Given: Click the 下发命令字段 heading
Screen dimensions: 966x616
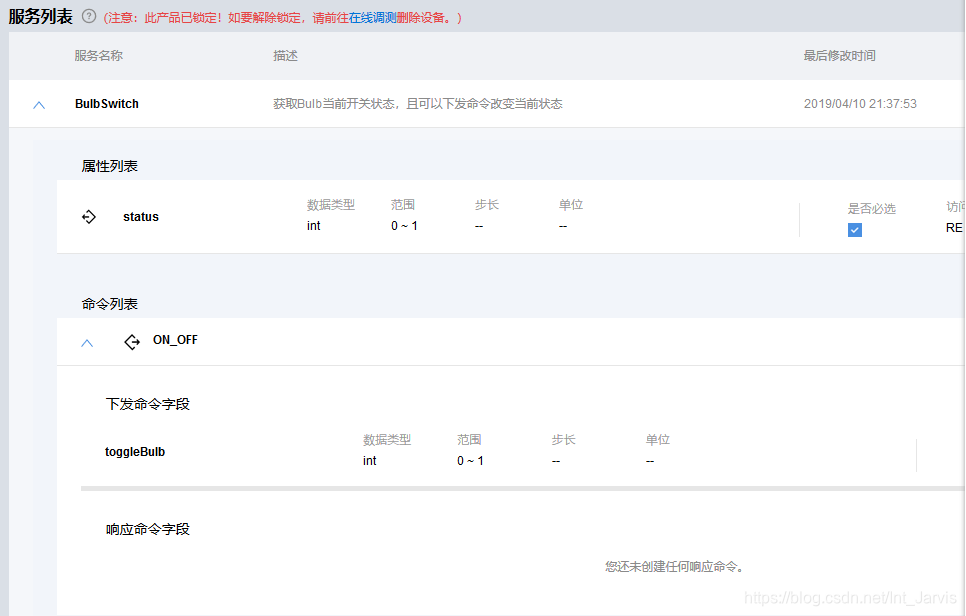Looking at the screenshot, I should [148, 404].
